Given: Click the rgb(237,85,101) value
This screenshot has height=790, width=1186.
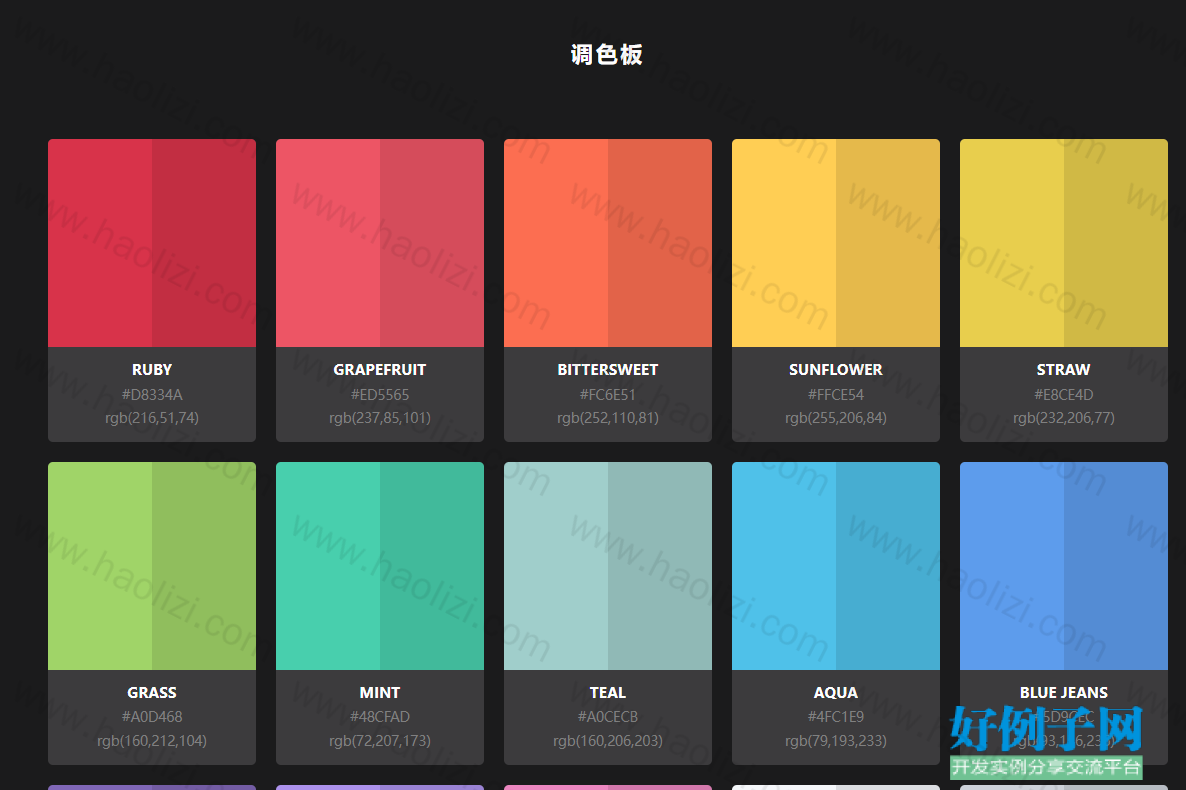Looking at the screenshot, I should 380,418.
